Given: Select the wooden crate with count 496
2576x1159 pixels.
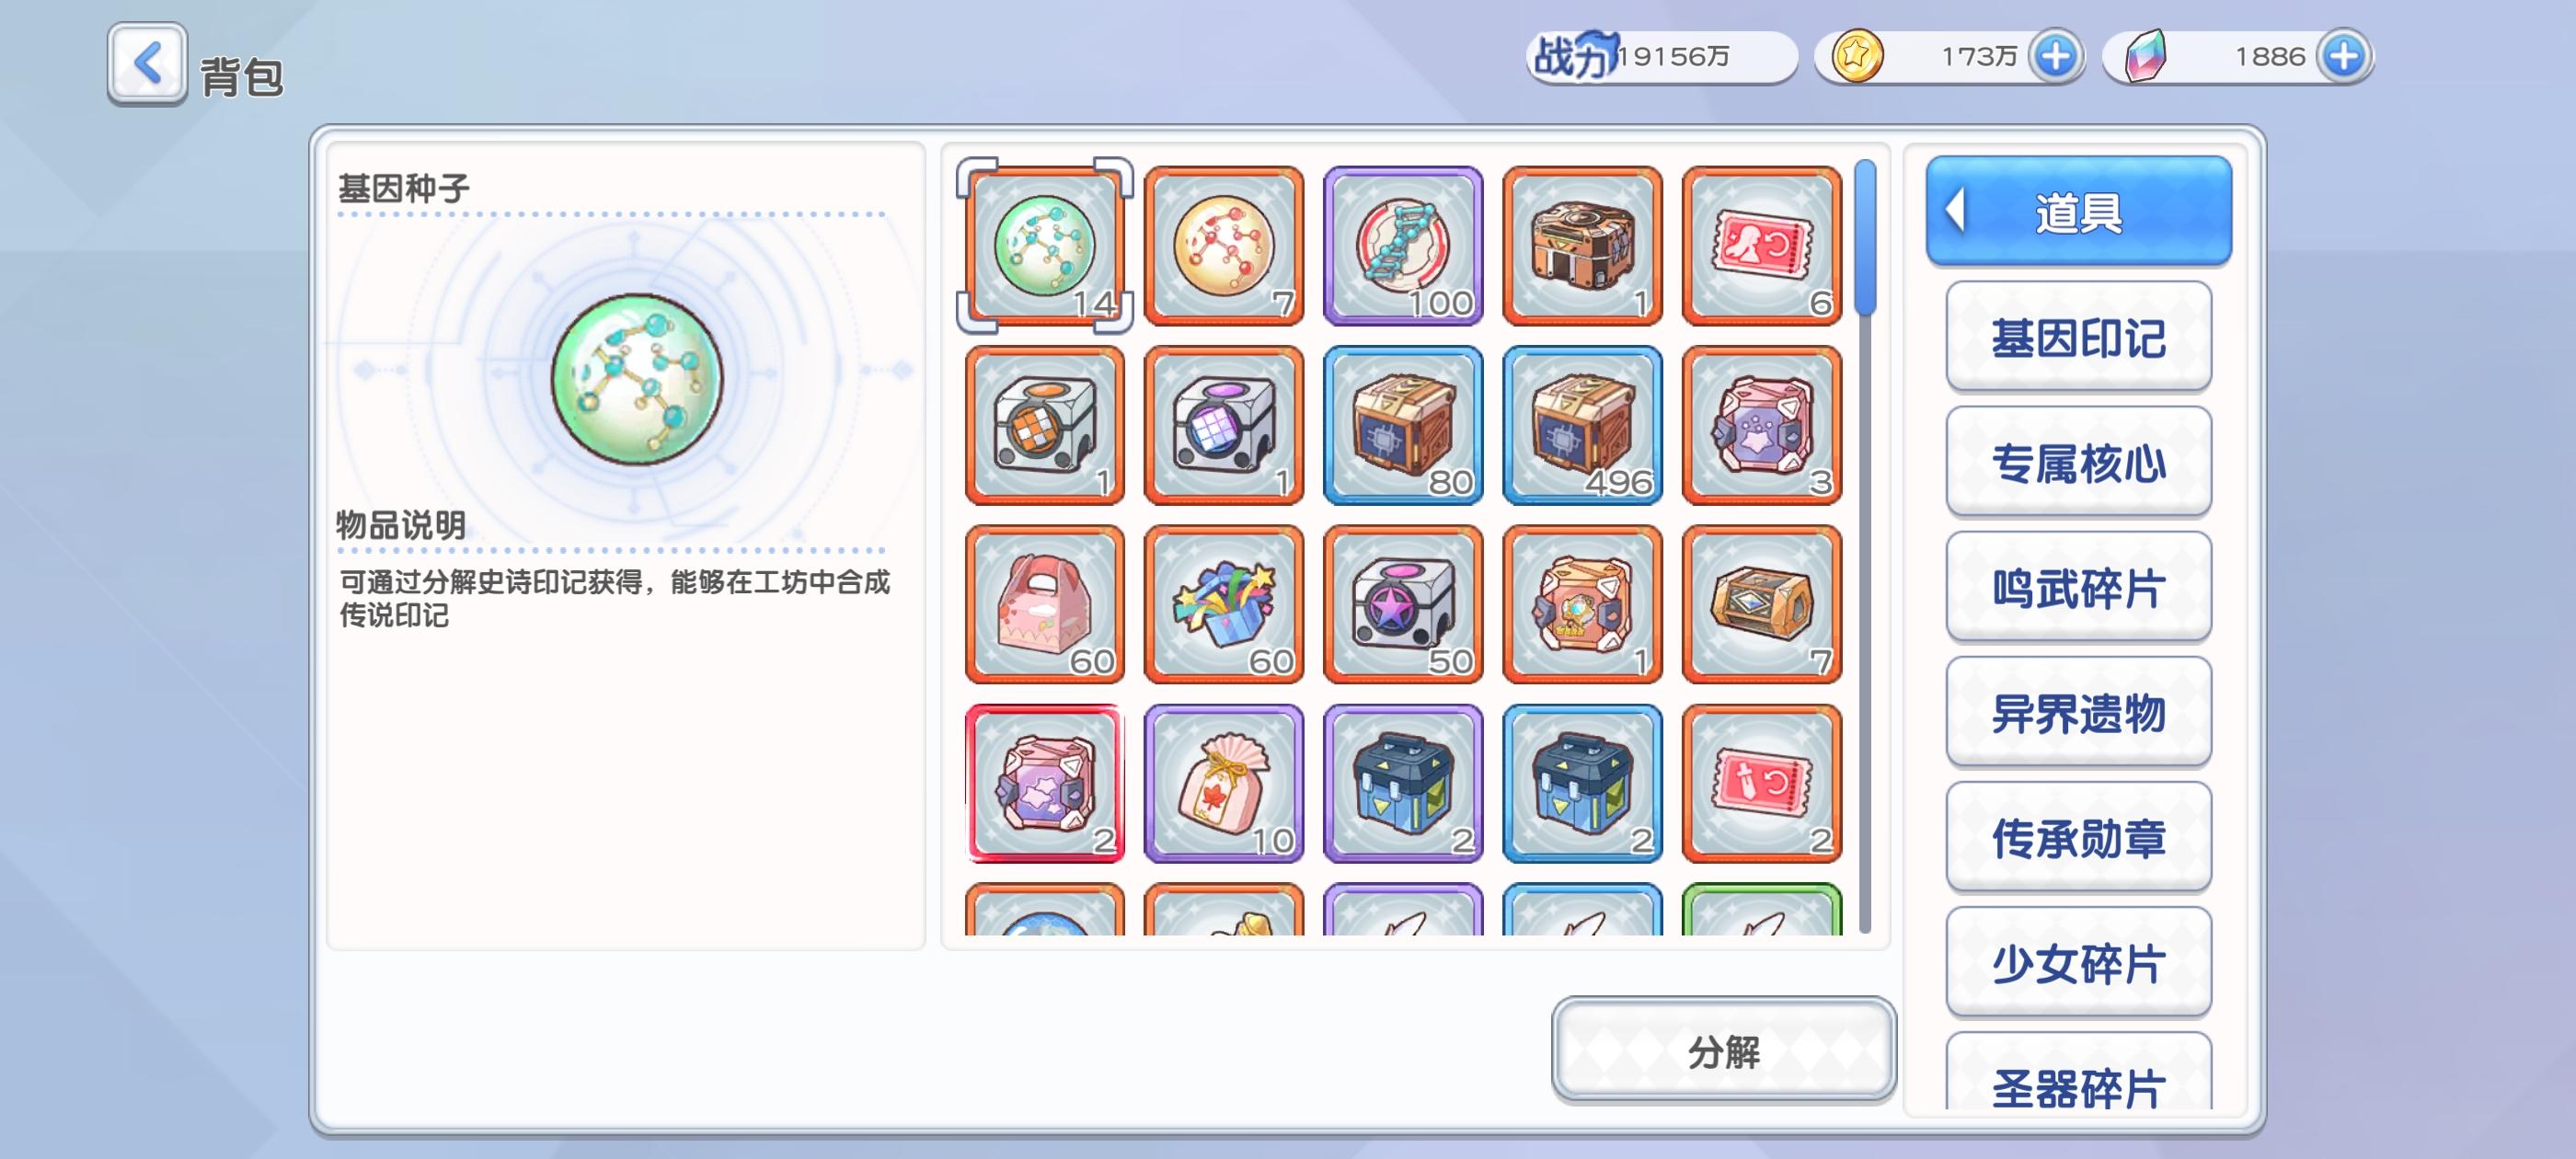Looking at the screenshot, I should tap(1582, 425).
